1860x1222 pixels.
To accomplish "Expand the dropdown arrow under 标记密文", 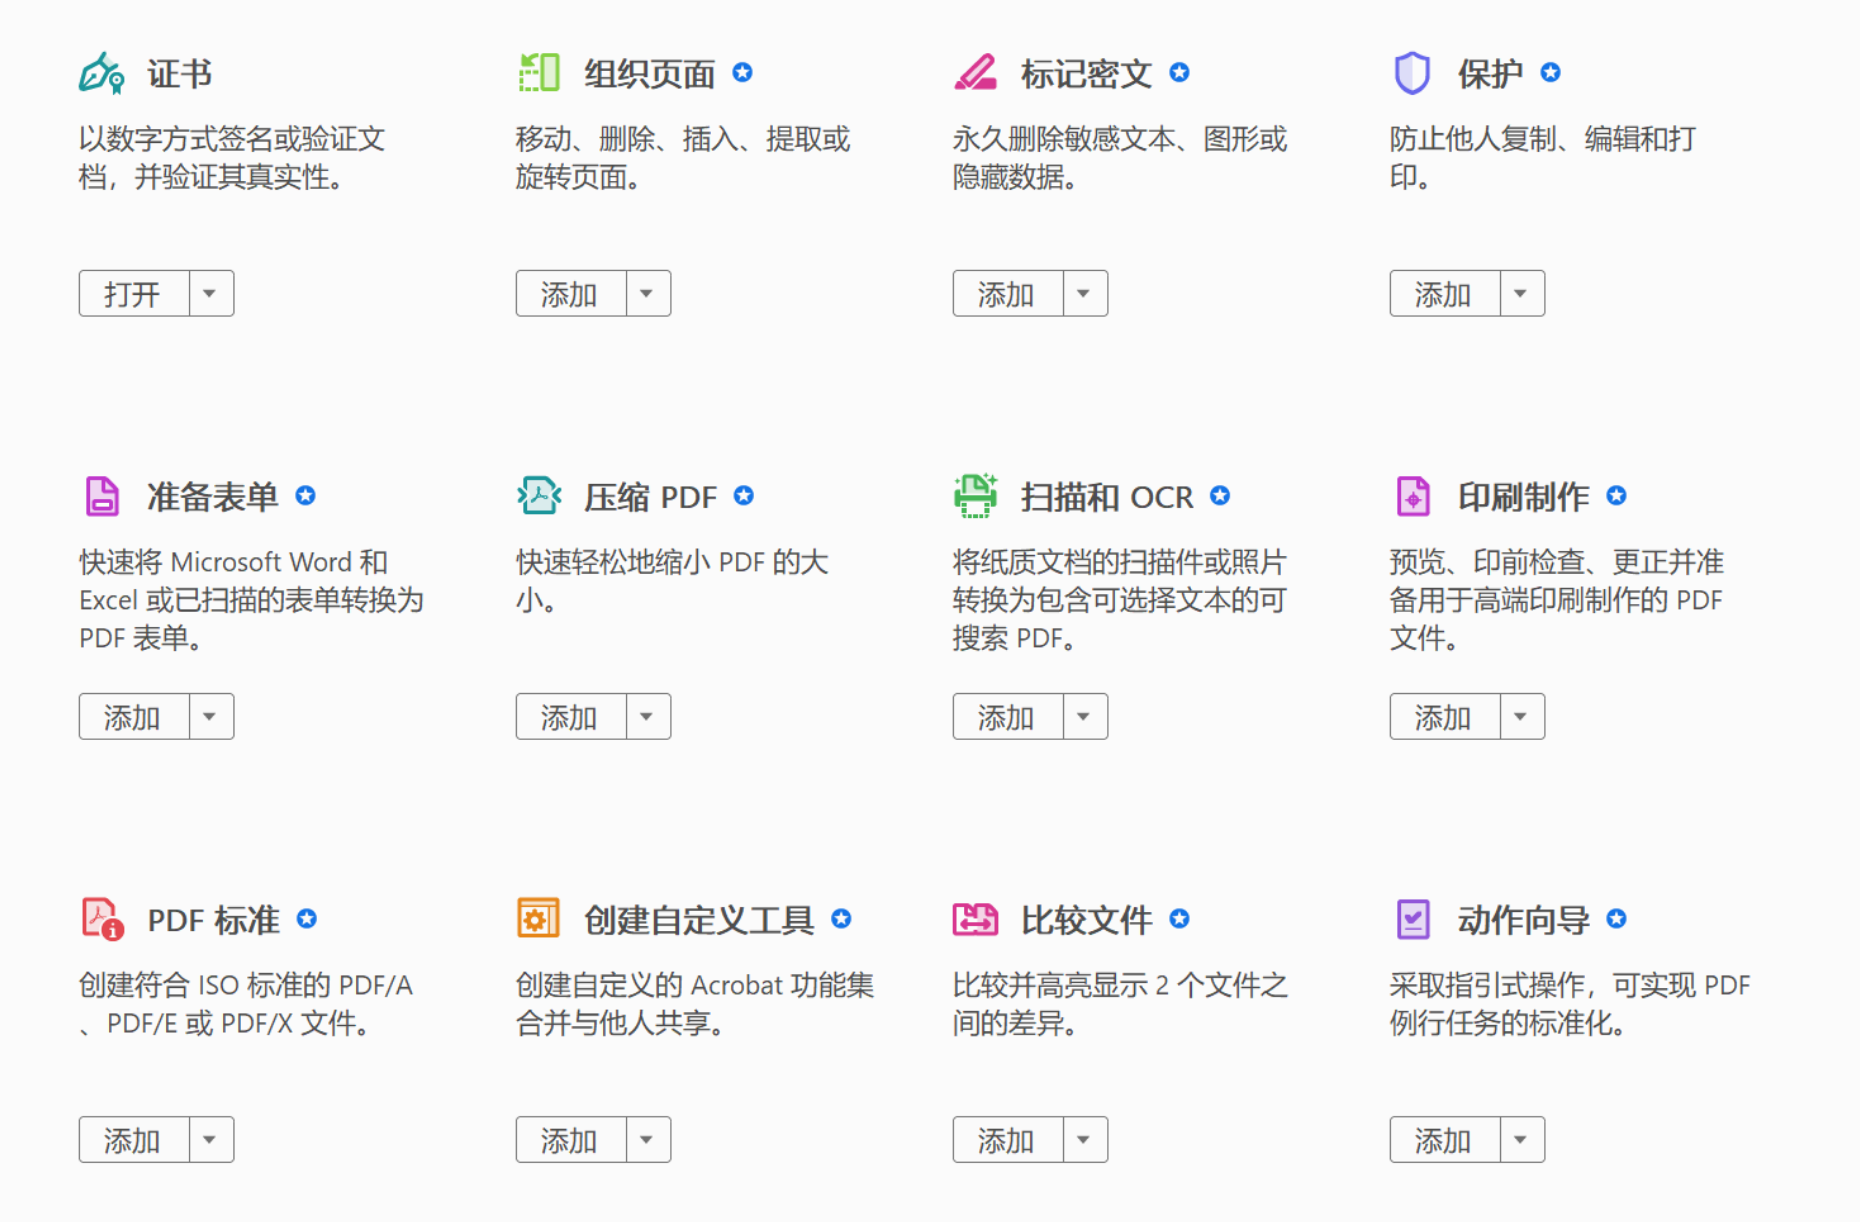I will 1085,293.
